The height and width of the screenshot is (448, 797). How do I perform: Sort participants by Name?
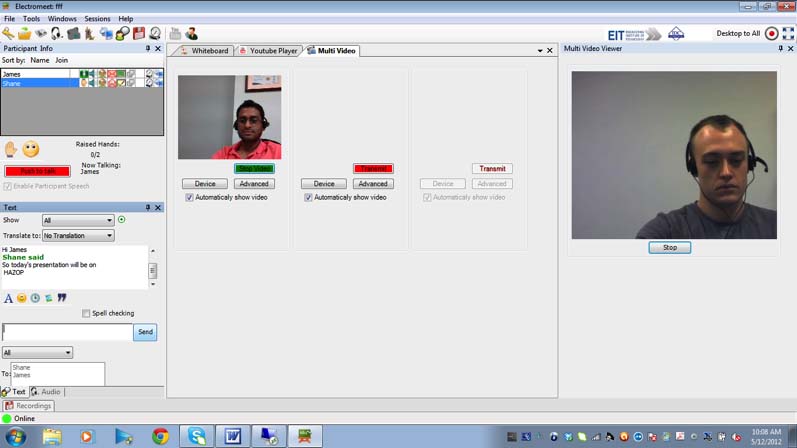[40, 60]
